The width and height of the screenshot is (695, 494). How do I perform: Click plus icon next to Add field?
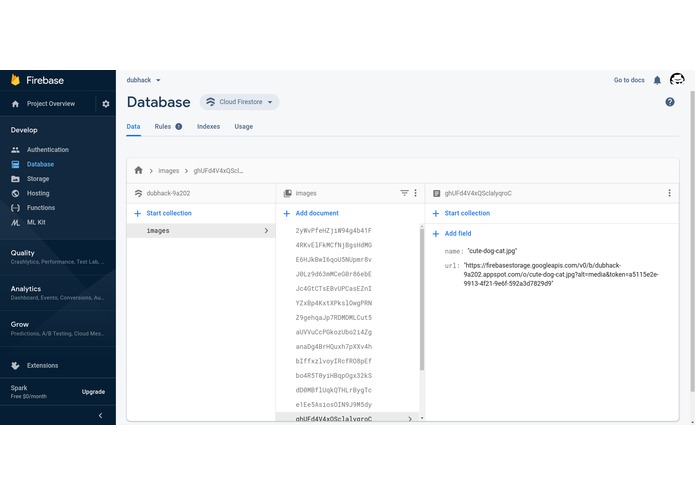point(436,233)
